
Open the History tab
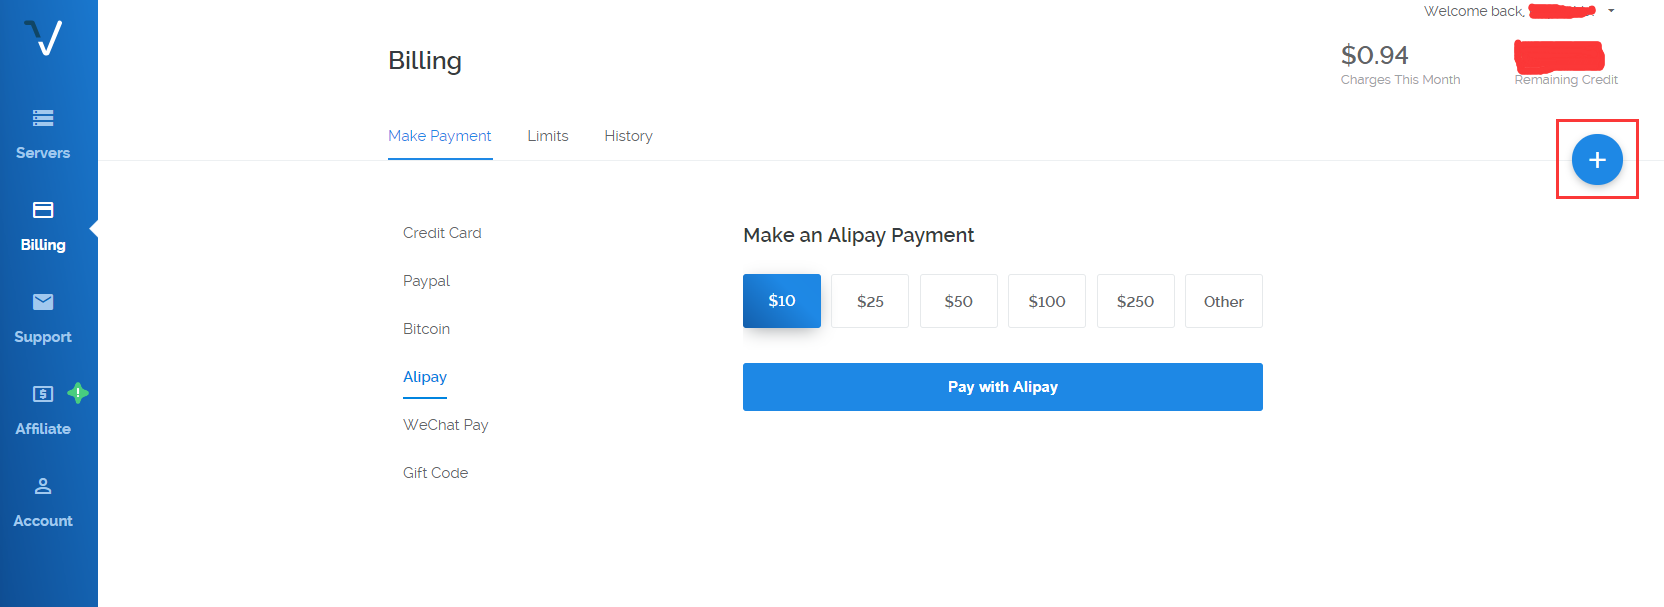click(628, 136)
